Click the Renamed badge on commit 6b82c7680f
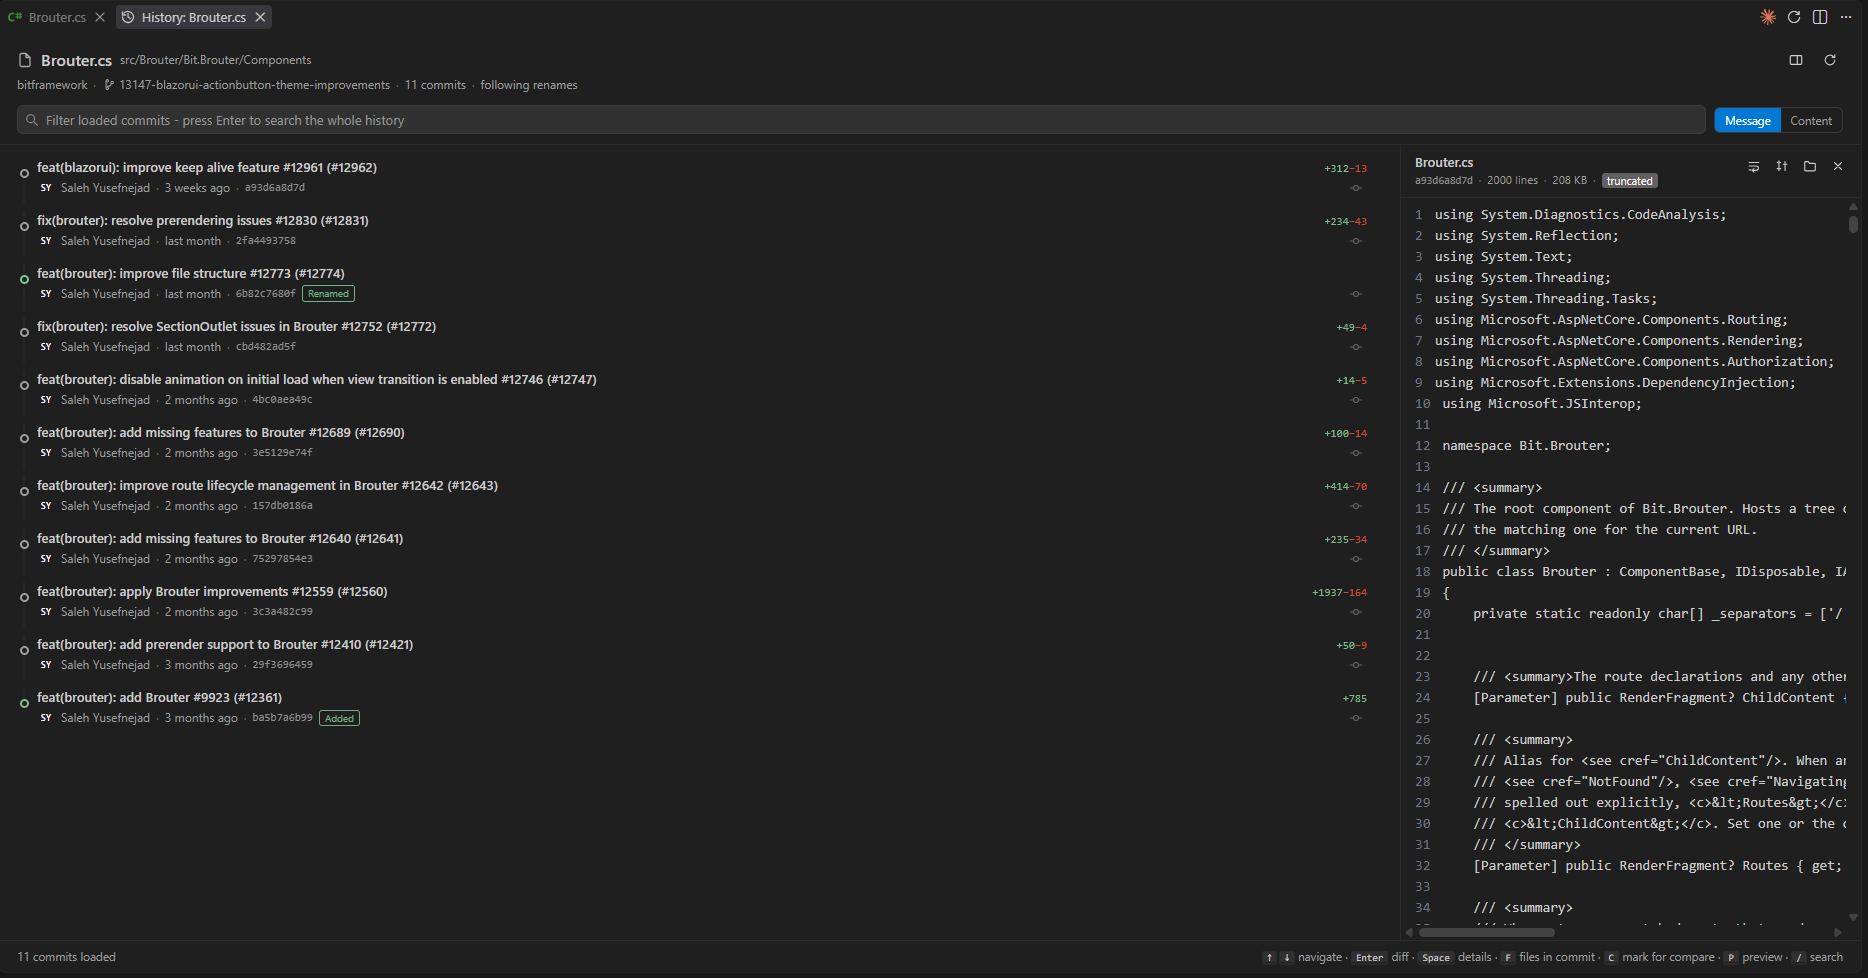 pyautogui.click(x=328, y=294)
